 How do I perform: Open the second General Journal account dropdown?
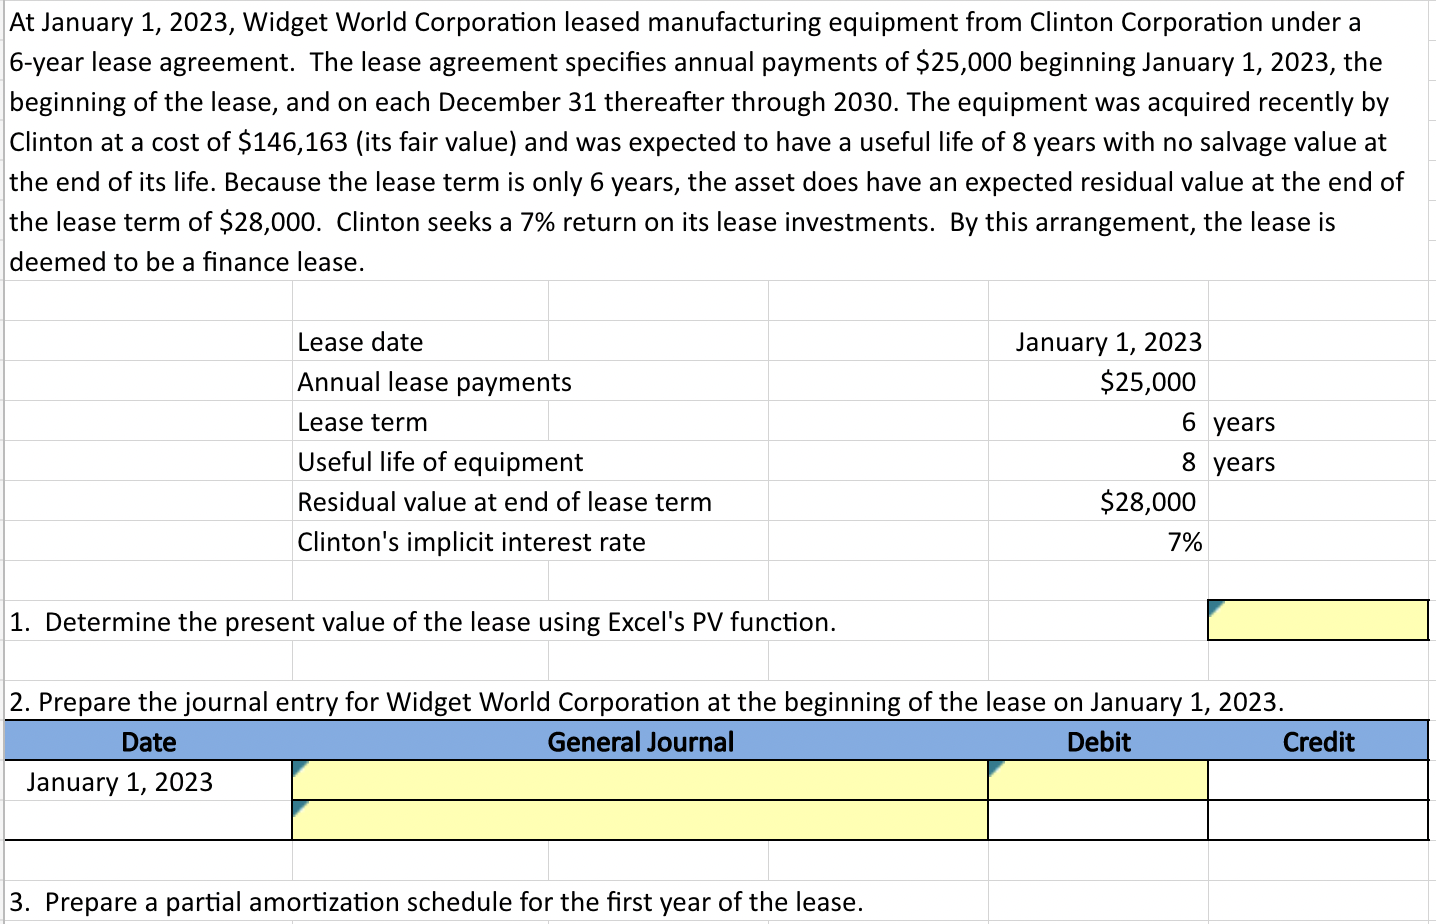point(638,820)
